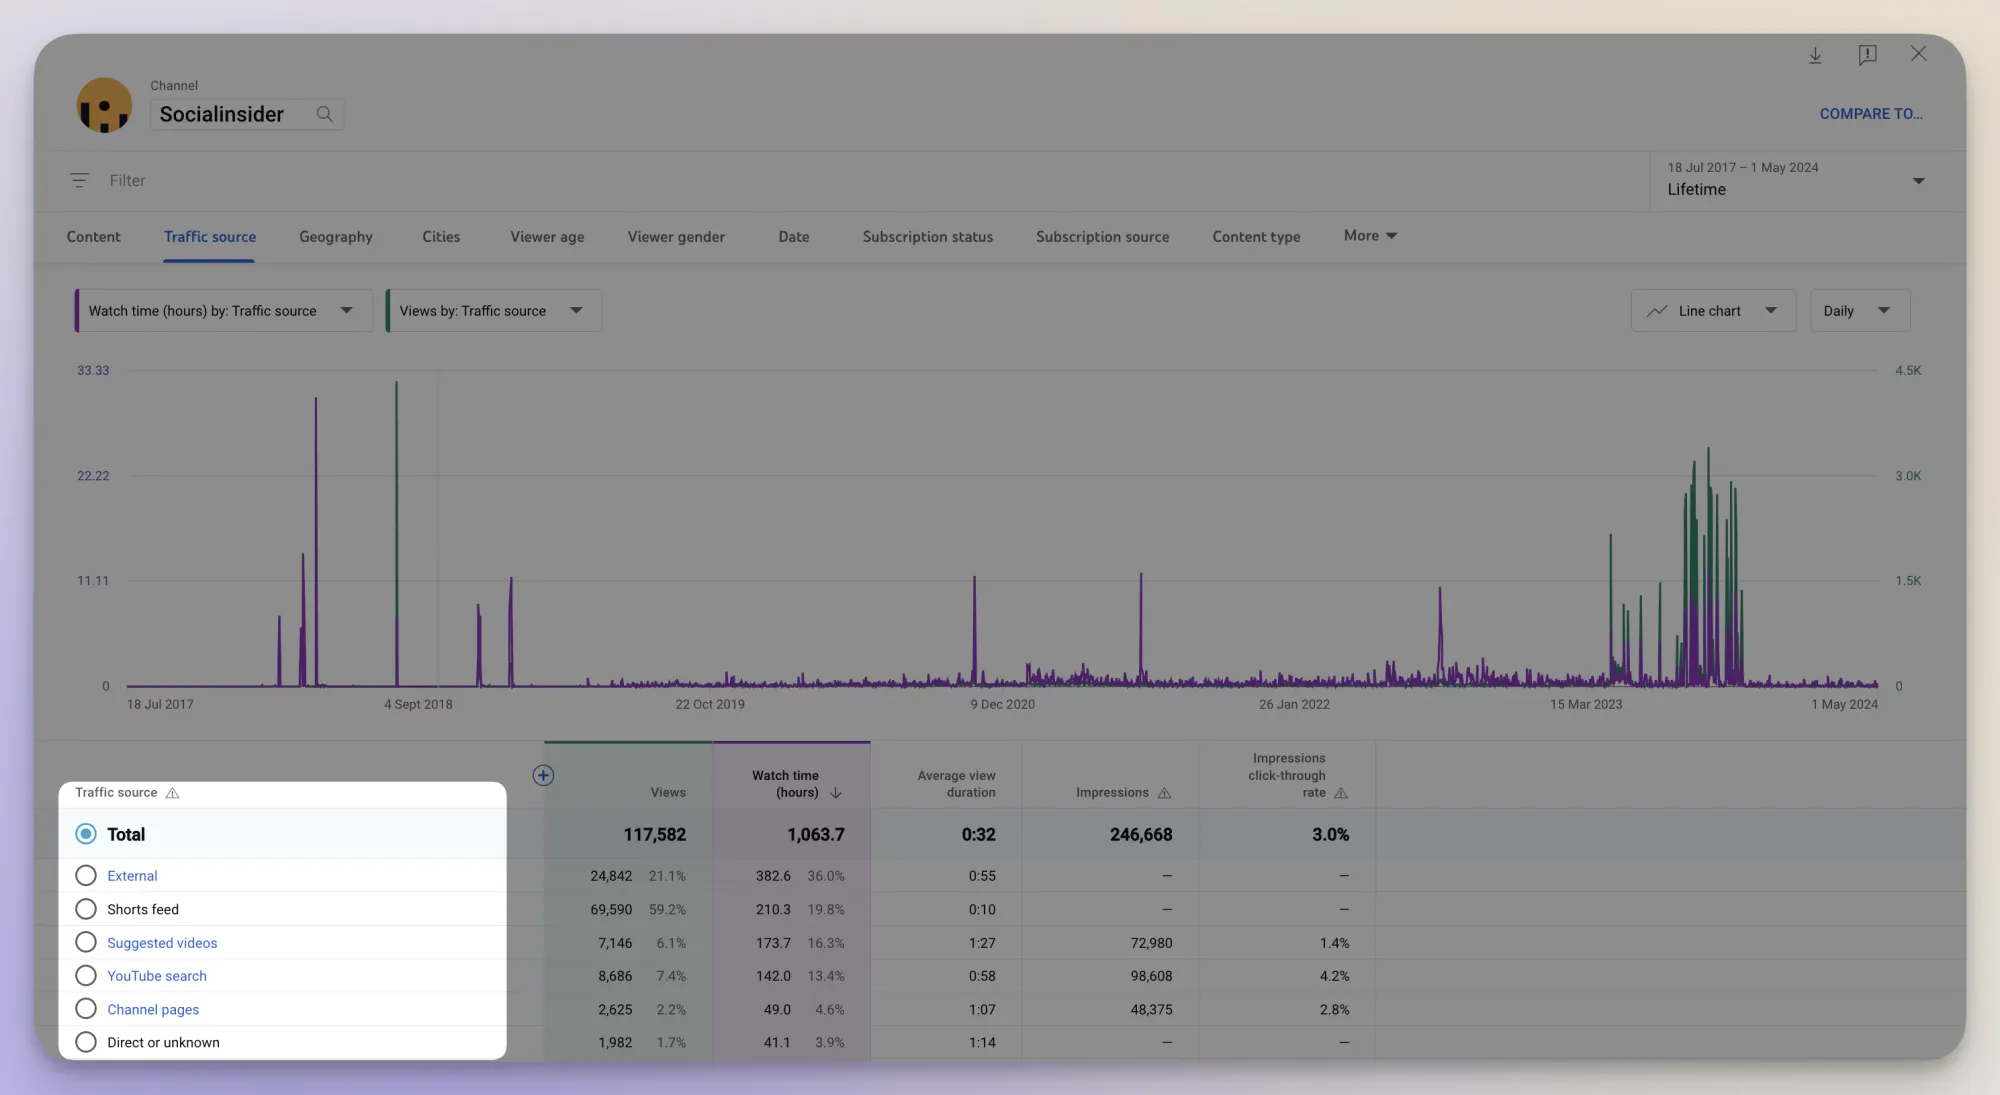
Task: Click the channel search magnifier icon
Action: click(325, 114)
